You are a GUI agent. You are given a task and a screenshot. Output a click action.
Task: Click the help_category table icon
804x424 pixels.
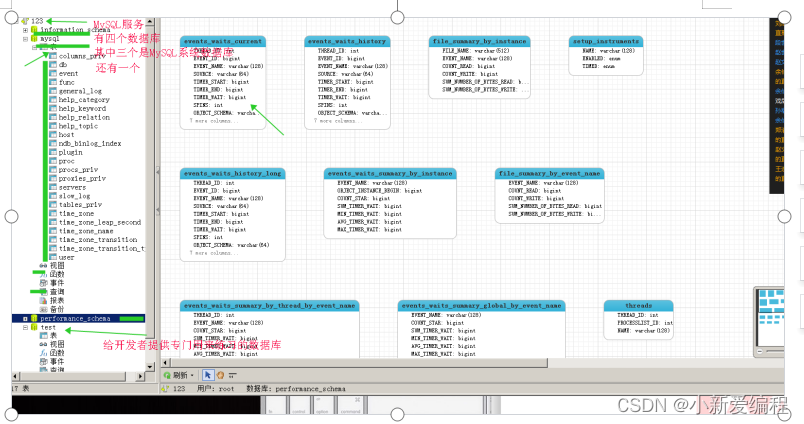click(53, 99)
